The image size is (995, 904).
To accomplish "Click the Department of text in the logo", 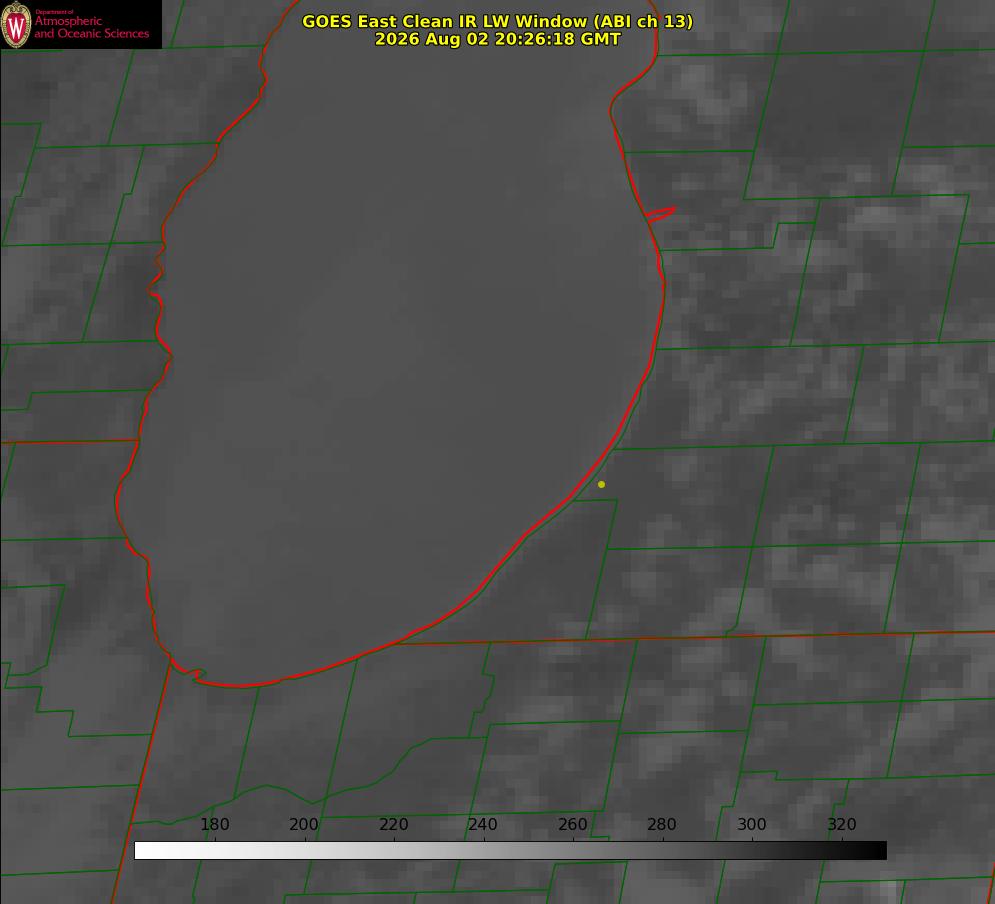I will coord(54,11).
